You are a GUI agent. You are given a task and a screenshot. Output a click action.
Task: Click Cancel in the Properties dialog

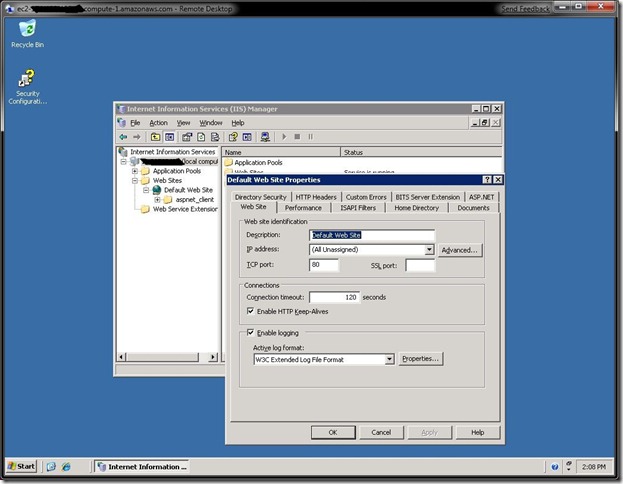click(x=381, y=432)
